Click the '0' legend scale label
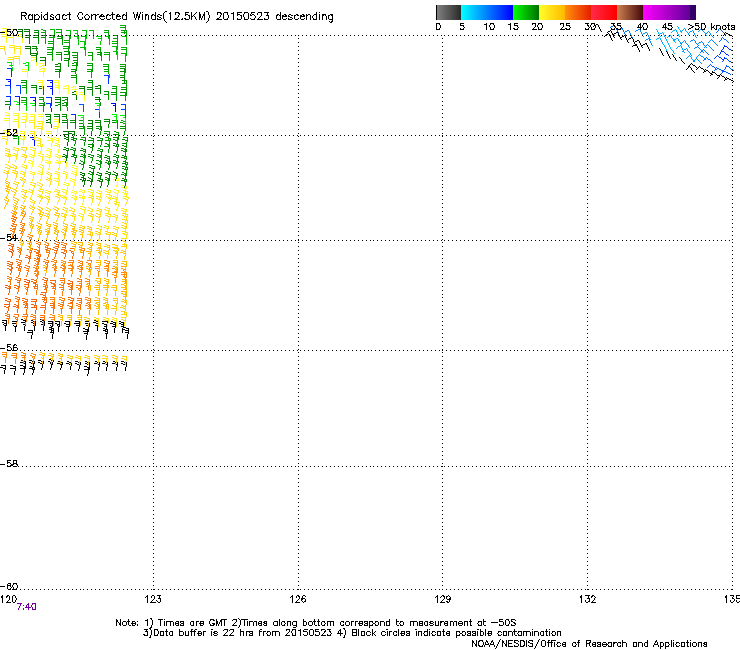 coord(438,27)
